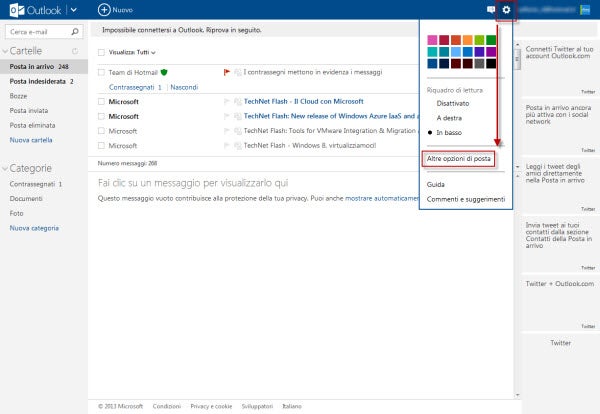Viewport: 600px width, 414px height.
Task: Click Nuova cartella link
Action: 31,140
